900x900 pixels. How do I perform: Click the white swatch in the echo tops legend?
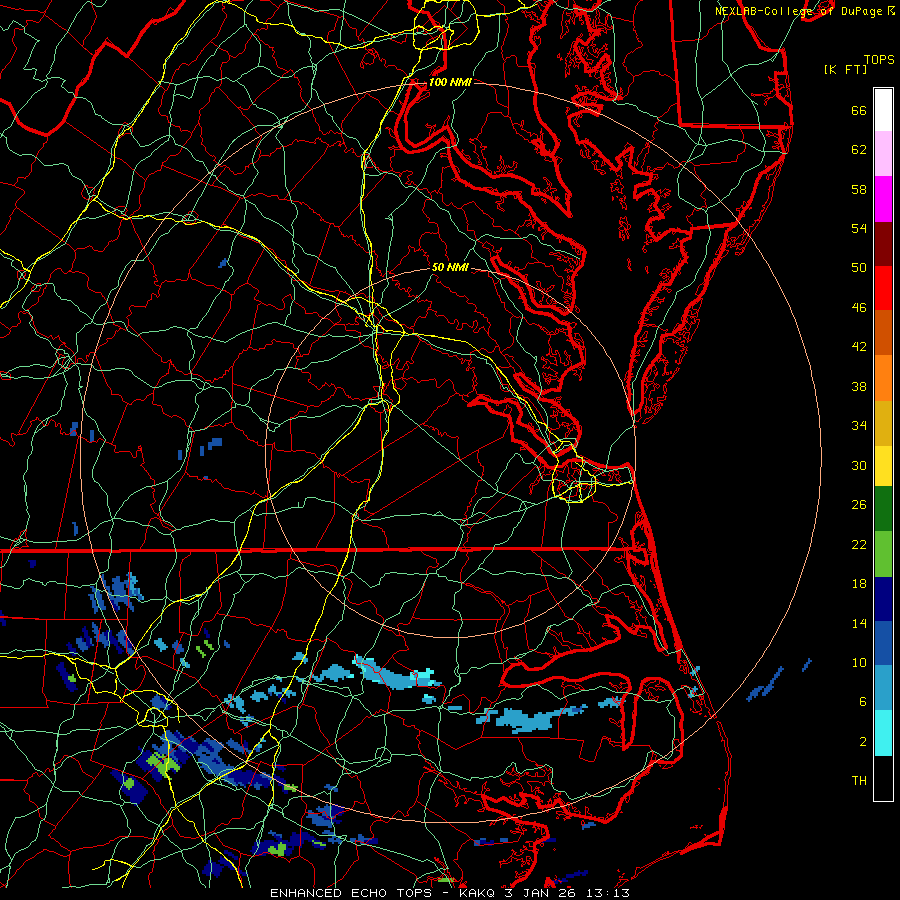pos(883,110)
